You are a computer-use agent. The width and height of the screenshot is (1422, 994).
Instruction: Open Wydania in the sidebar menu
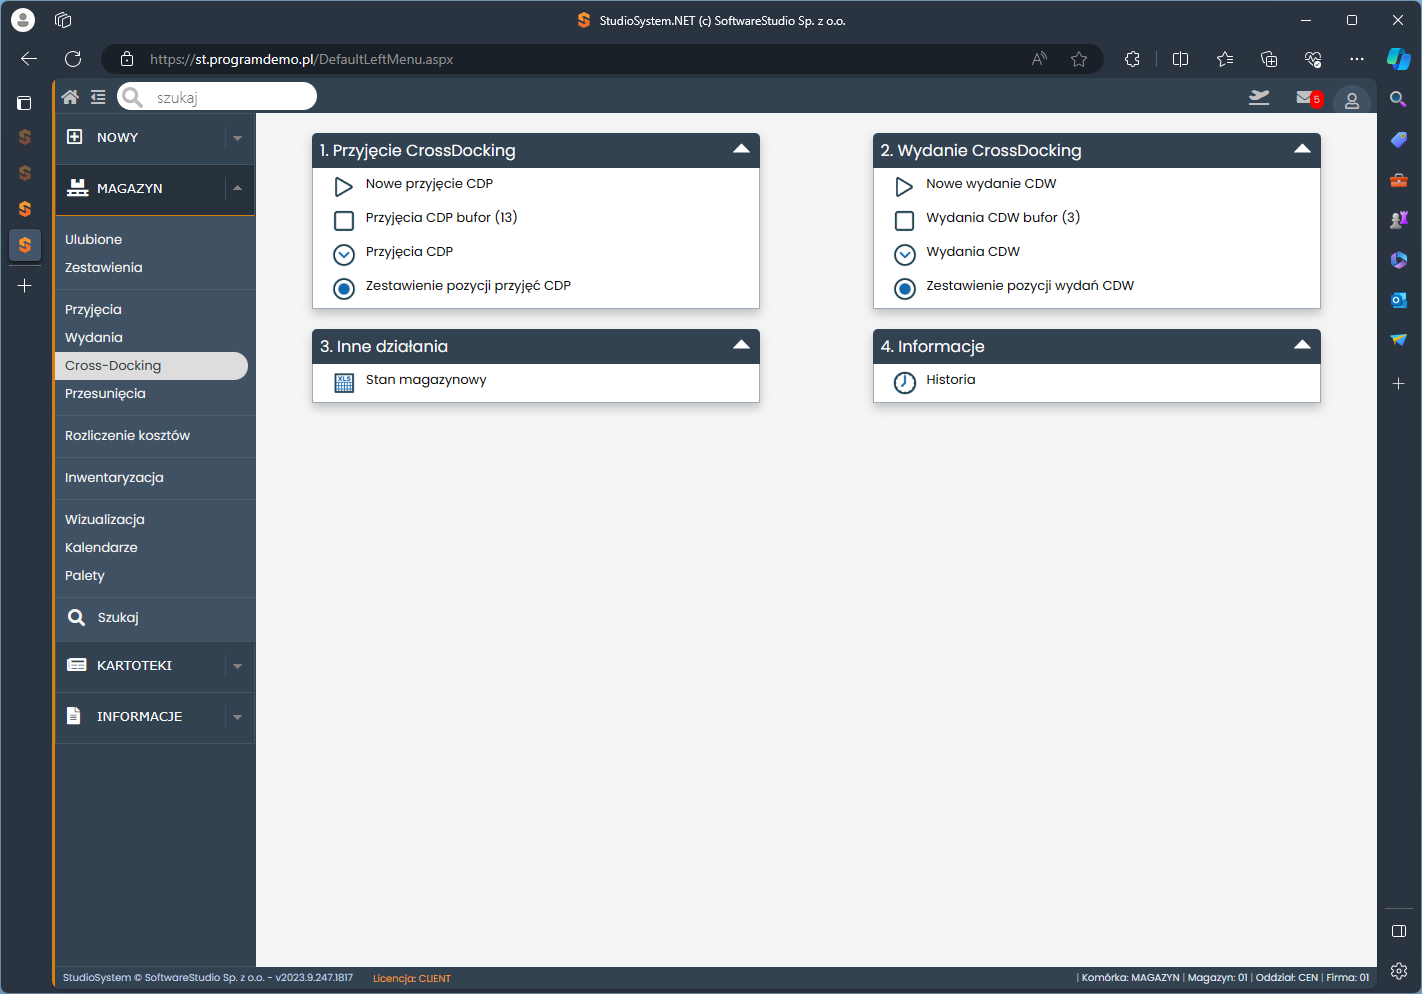pyautogui.click(x=94, y=338)
